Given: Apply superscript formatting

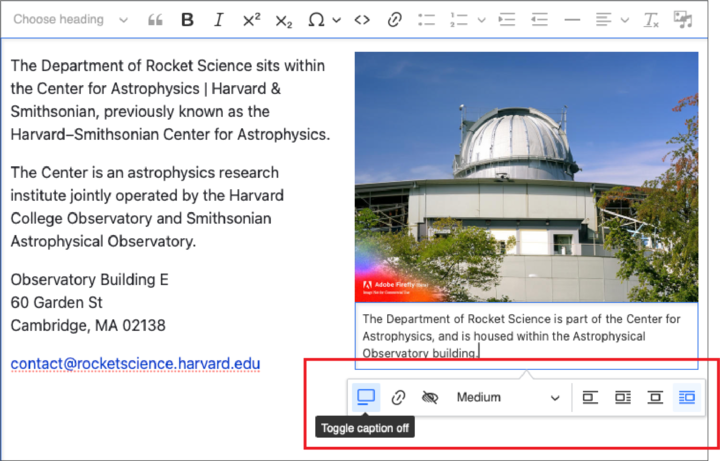Looking at the screenshot, I should click(251, 20).
